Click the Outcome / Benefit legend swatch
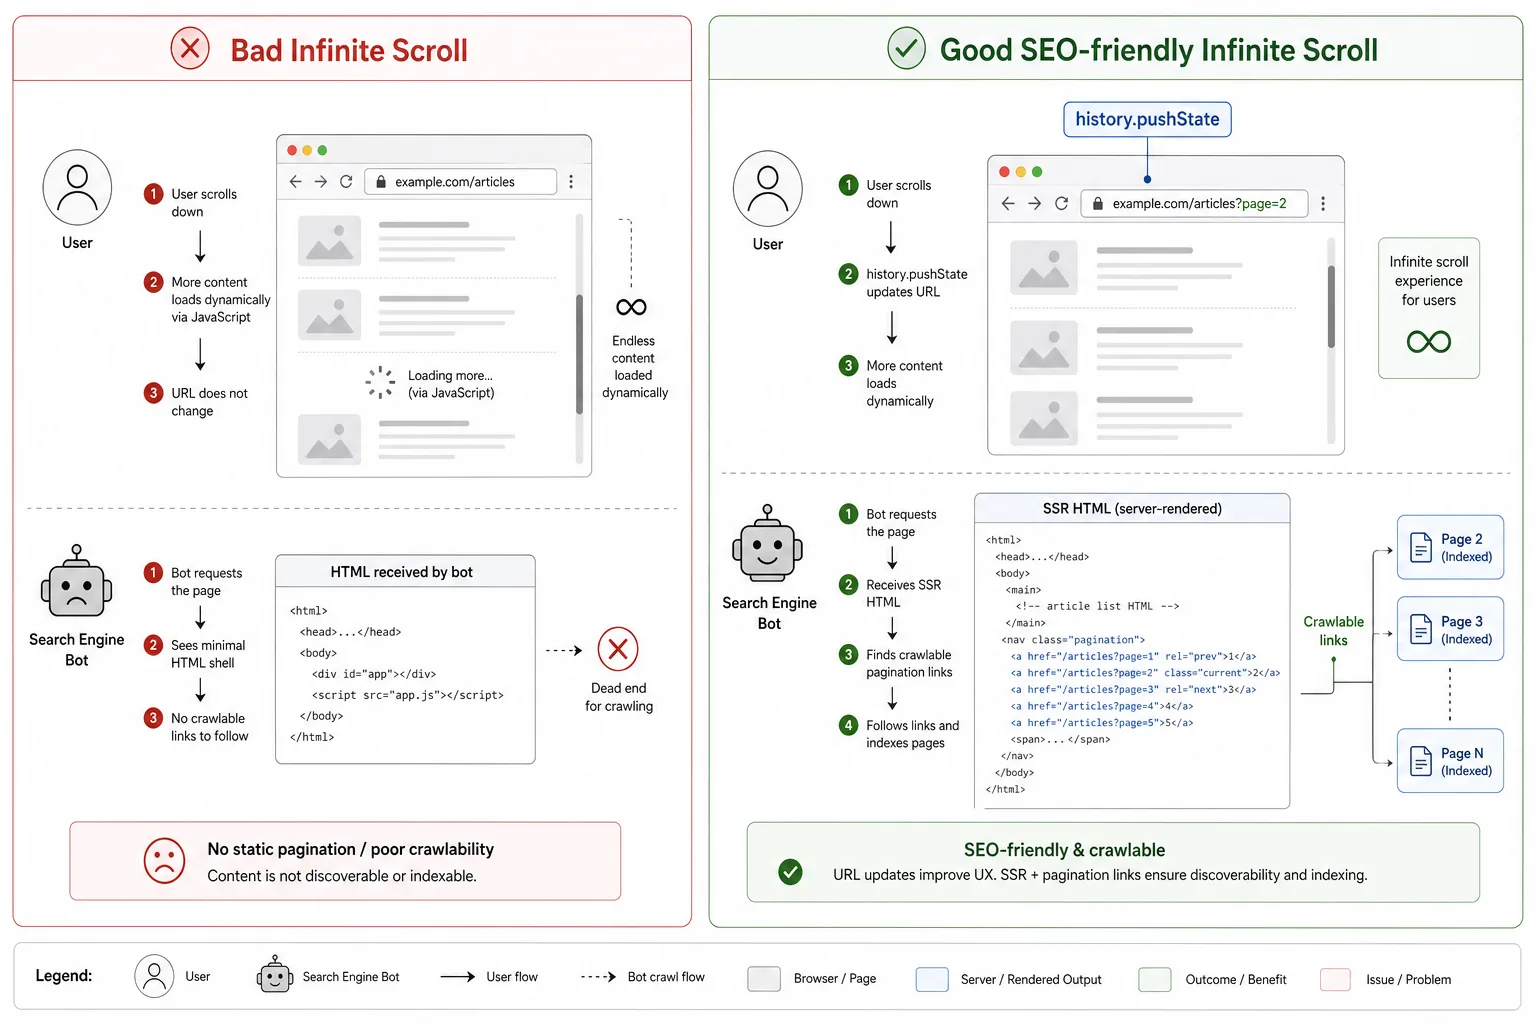The height and width of the screenshot is (1024, 1536). coord(1155,979)
